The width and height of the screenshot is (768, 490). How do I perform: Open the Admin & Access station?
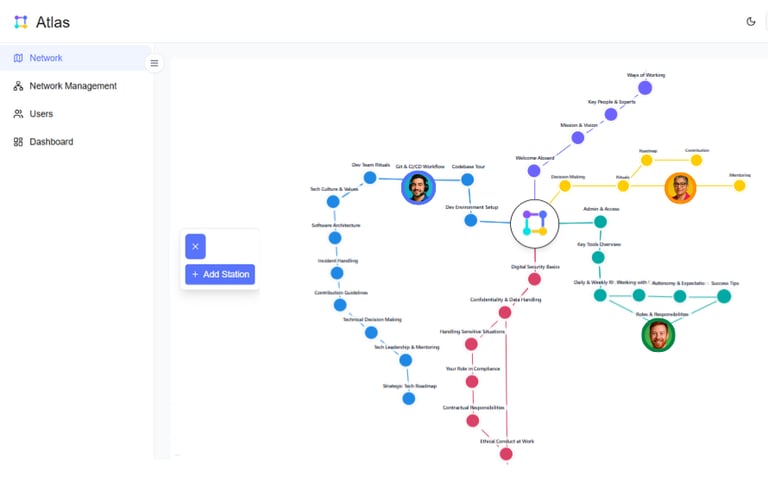click(x=600, y=222)
